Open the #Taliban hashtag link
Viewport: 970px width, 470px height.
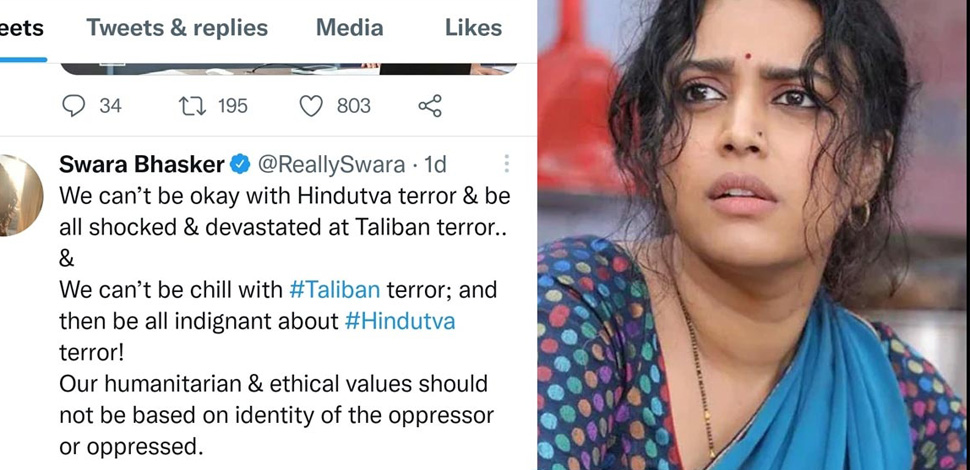tap(334, 289)
